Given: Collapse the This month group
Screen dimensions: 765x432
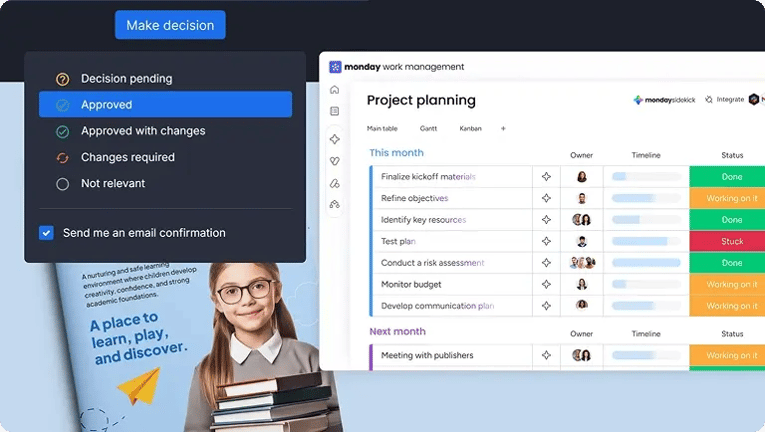Looking at the screenshot, I should pos(396,153).
